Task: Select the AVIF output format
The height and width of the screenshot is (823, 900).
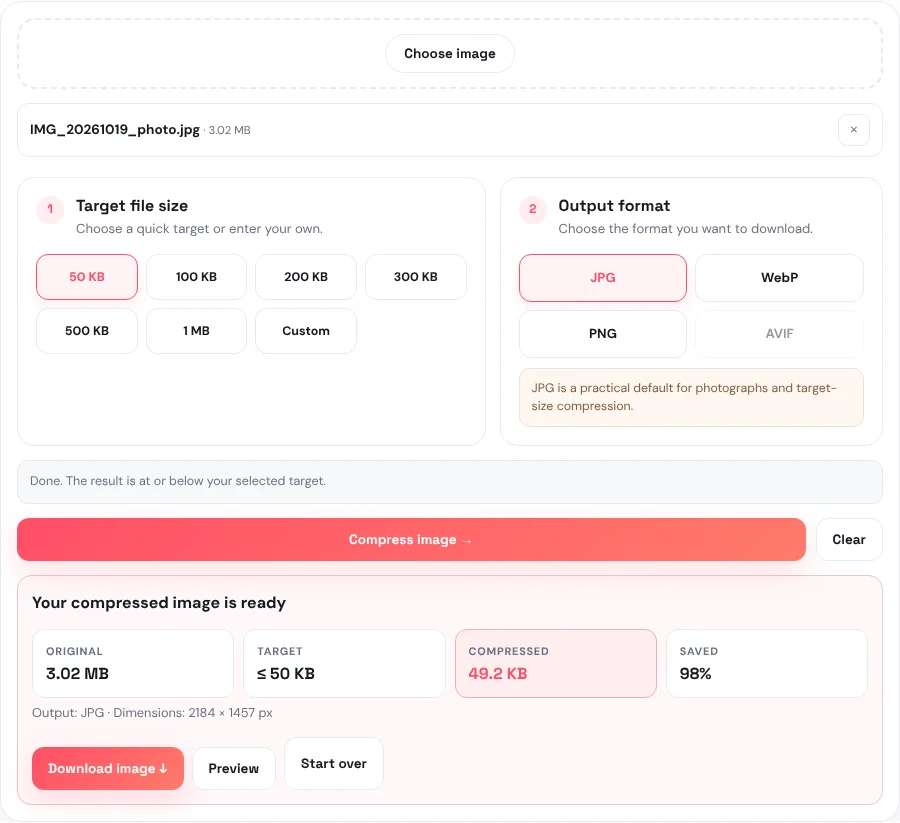Action: pyautogui.click(x=779, y=333)
